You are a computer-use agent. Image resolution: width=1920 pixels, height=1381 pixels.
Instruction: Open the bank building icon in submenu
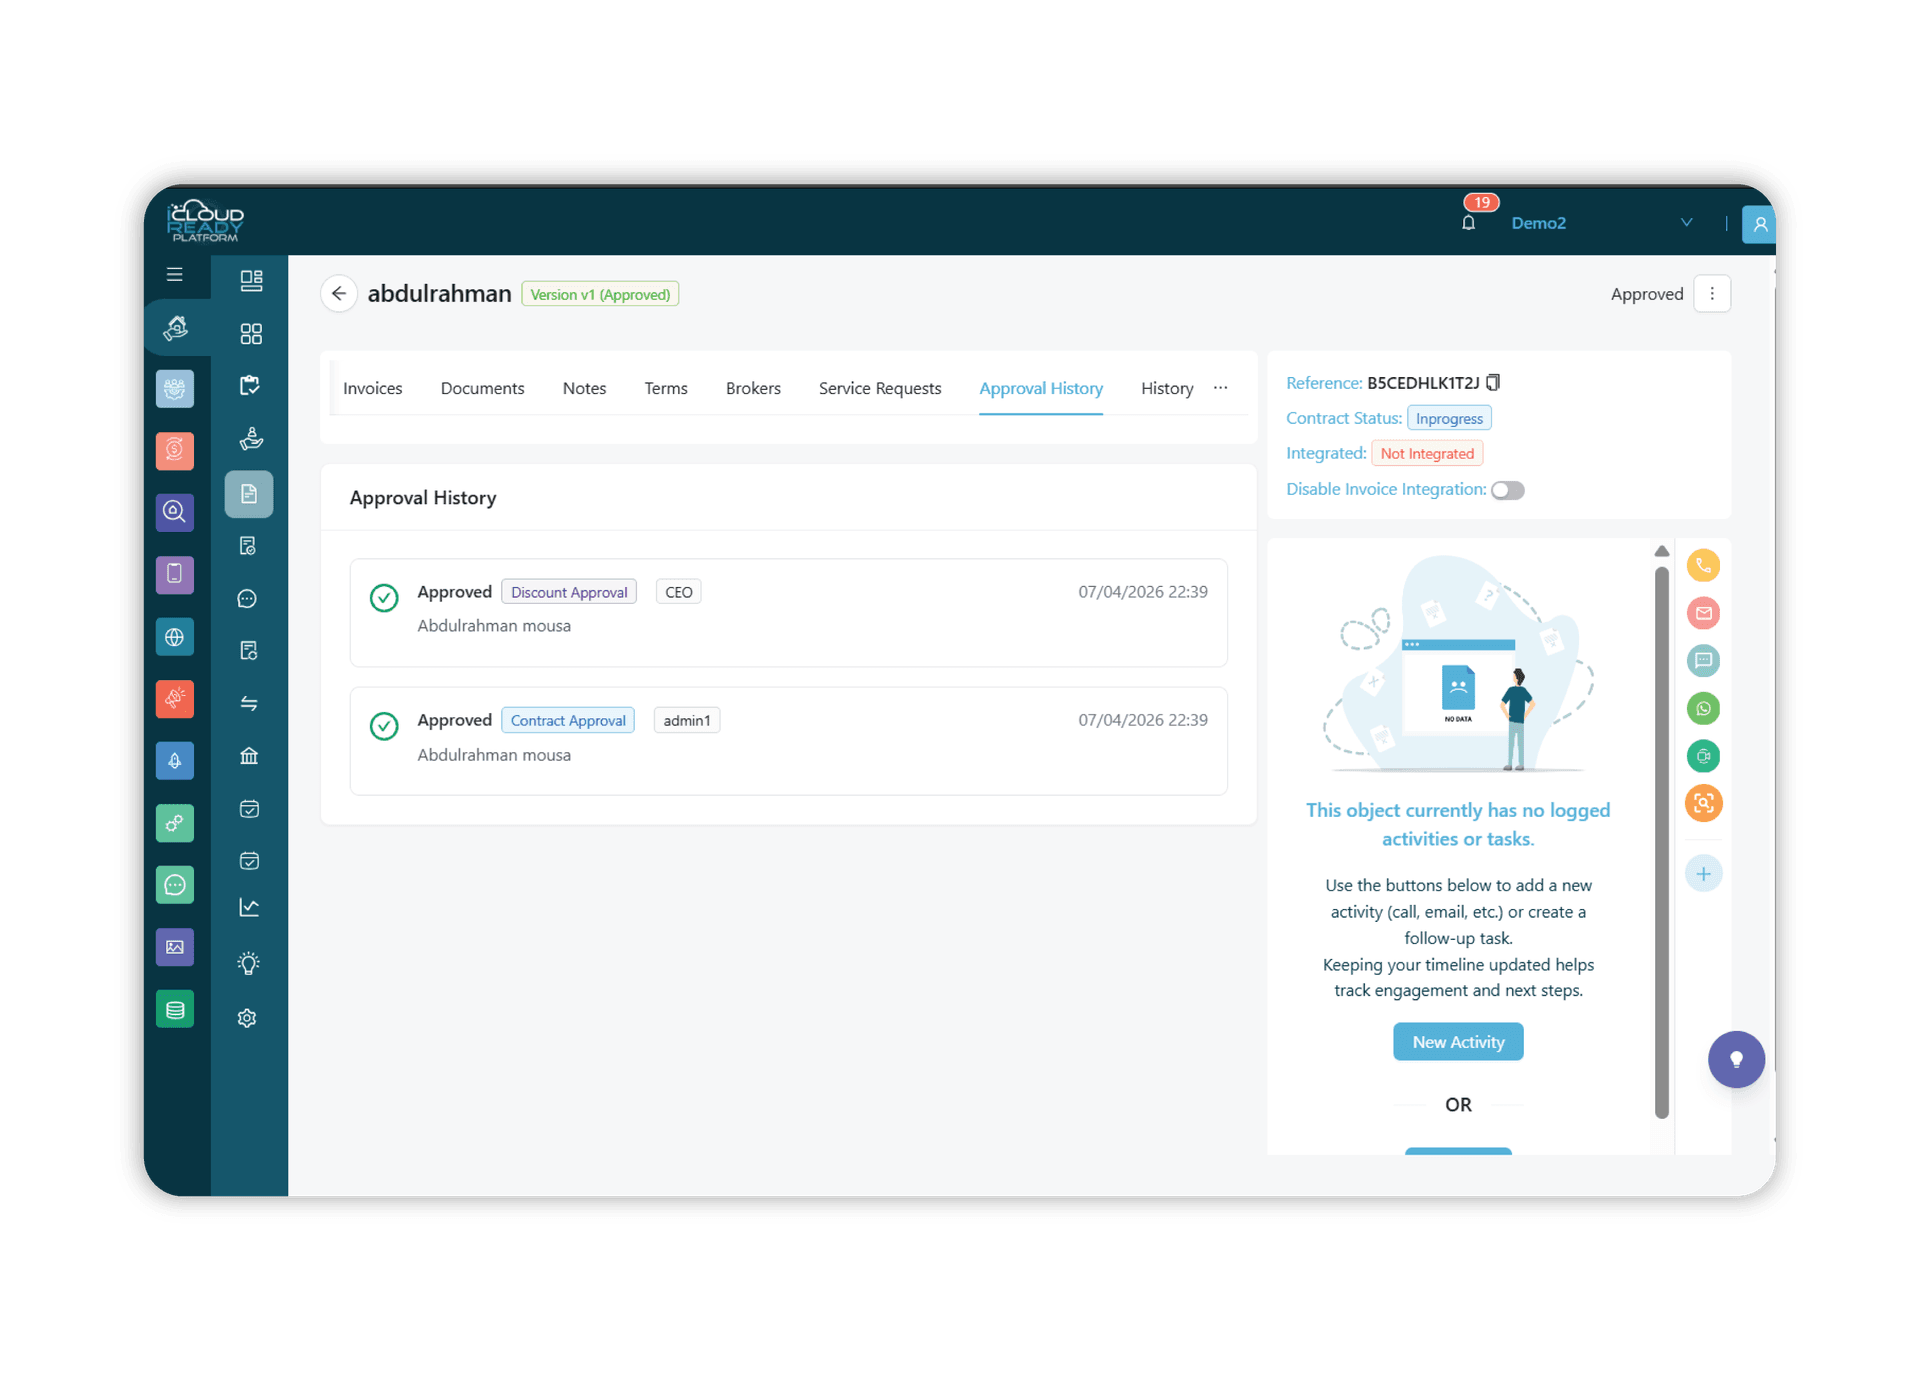(x=249, y=756)
